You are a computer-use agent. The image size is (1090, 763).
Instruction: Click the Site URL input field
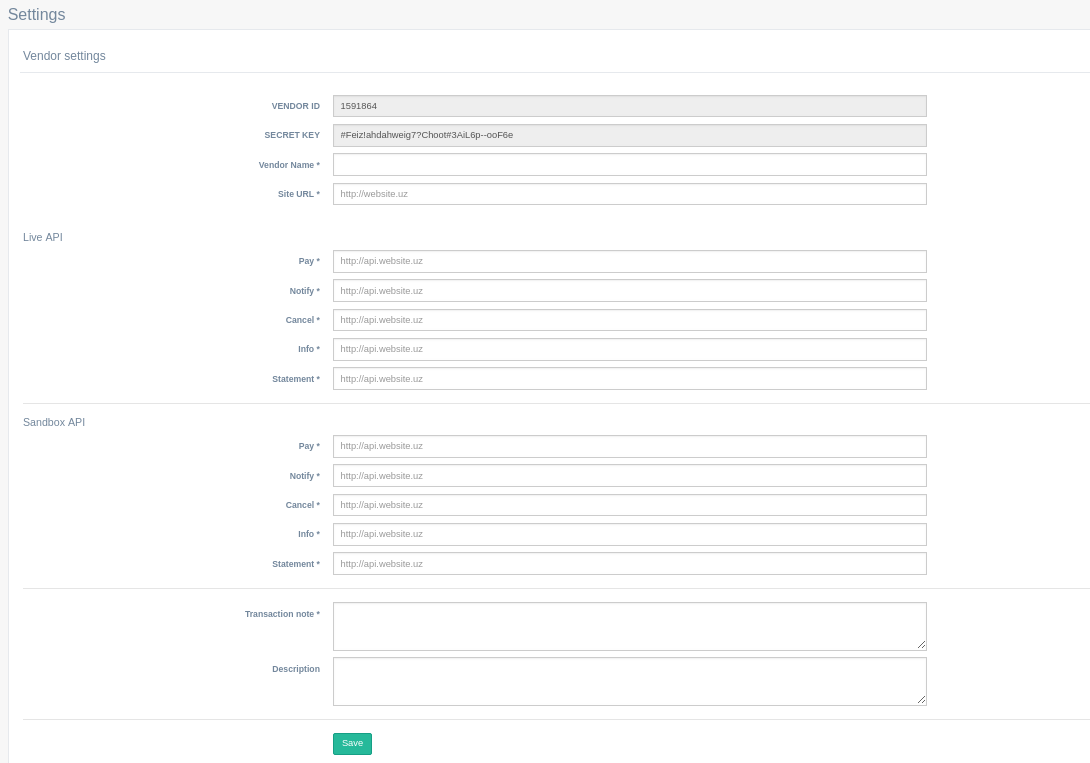pos(629,194)
